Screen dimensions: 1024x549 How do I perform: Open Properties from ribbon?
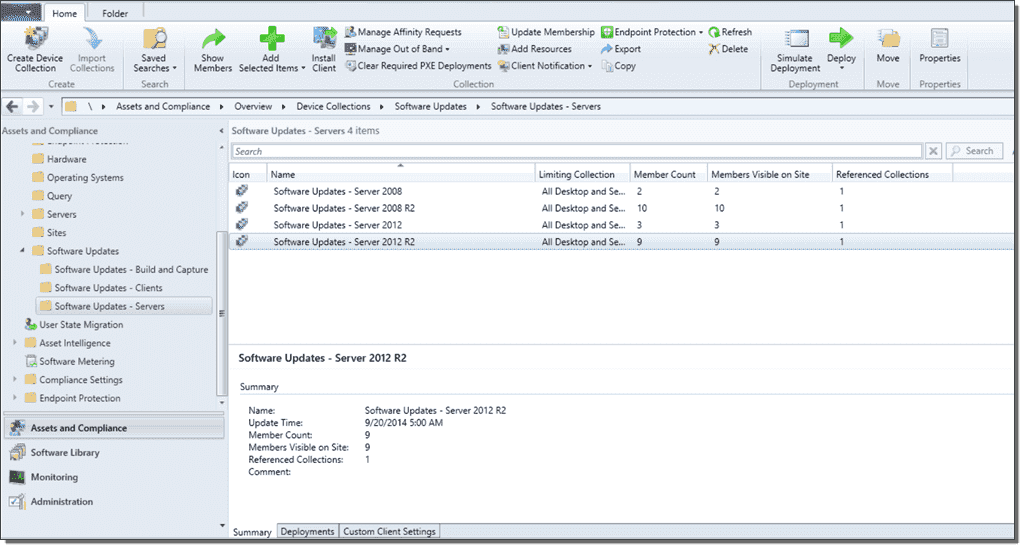940,46
